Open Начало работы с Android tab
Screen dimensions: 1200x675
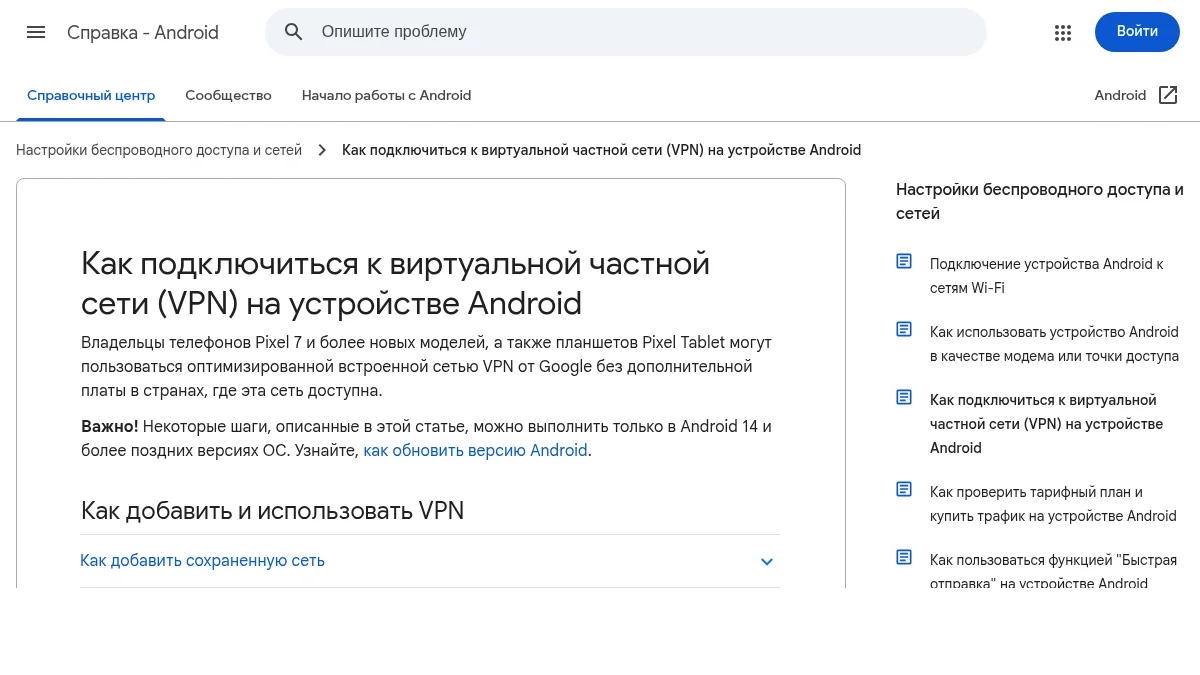coord(386,96)
